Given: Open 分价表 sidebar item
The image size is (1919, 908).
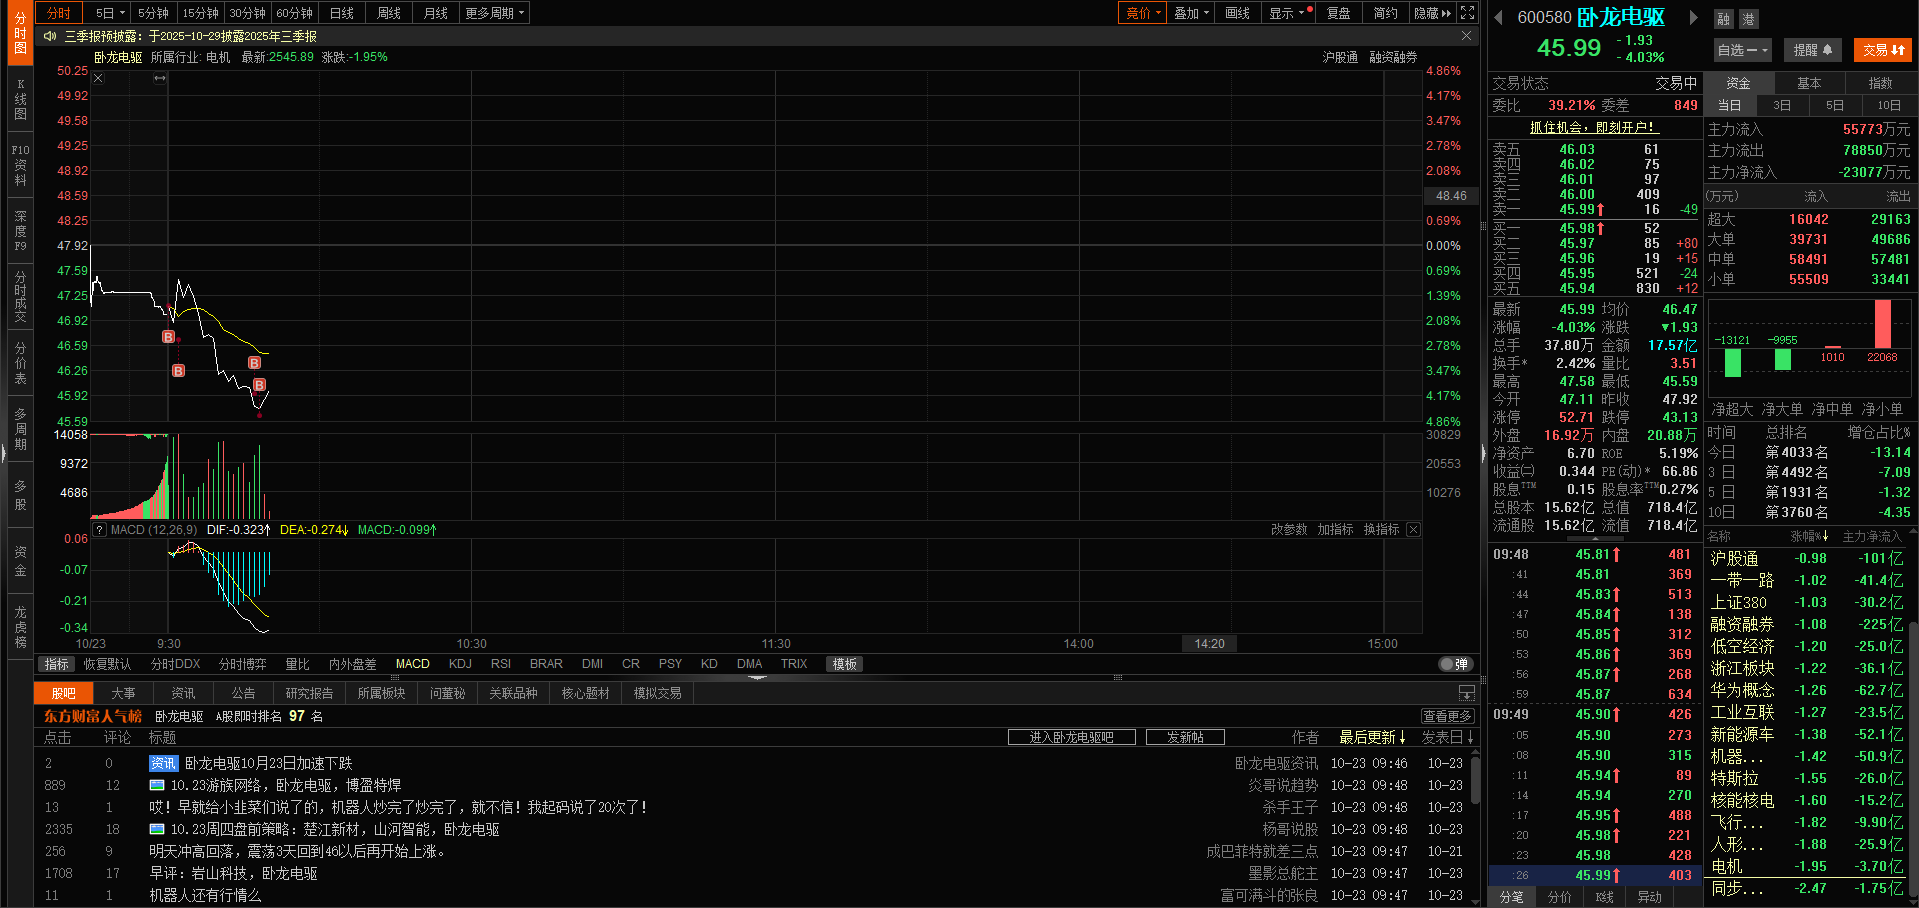Looking at the screenshot, I should pyautogui.click(x=20, y=363).
